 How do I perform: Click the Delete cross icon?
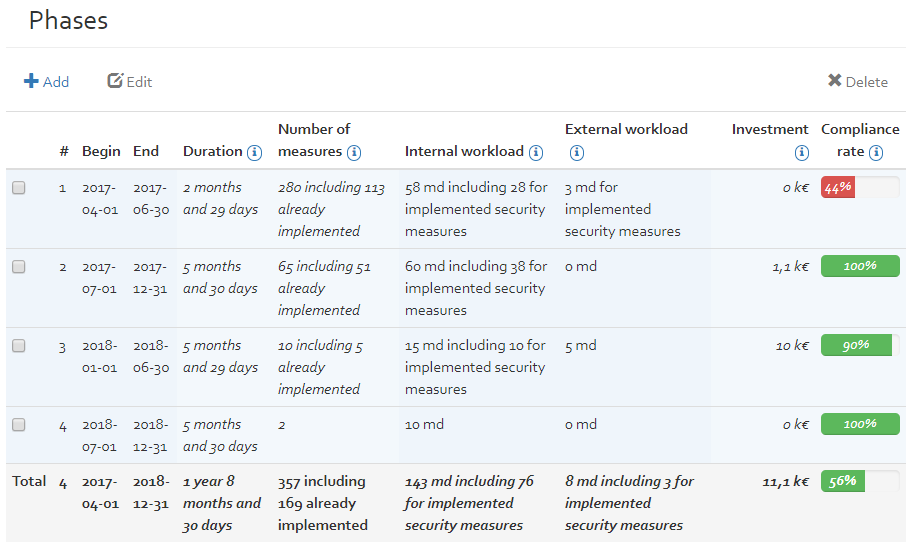pyautogui.click(x=834, y=80)
